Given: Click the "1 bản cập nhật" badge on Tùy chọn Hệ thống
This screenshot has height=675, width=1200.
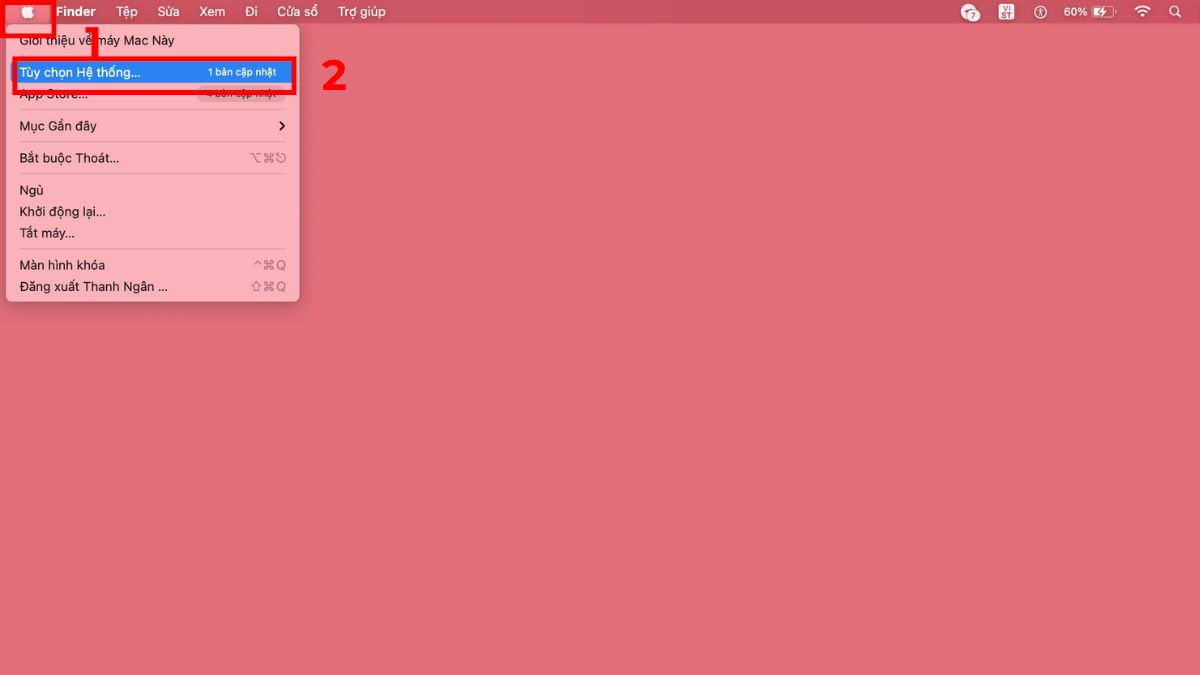Looking at the screenshot, I should [x=242, y=73].
